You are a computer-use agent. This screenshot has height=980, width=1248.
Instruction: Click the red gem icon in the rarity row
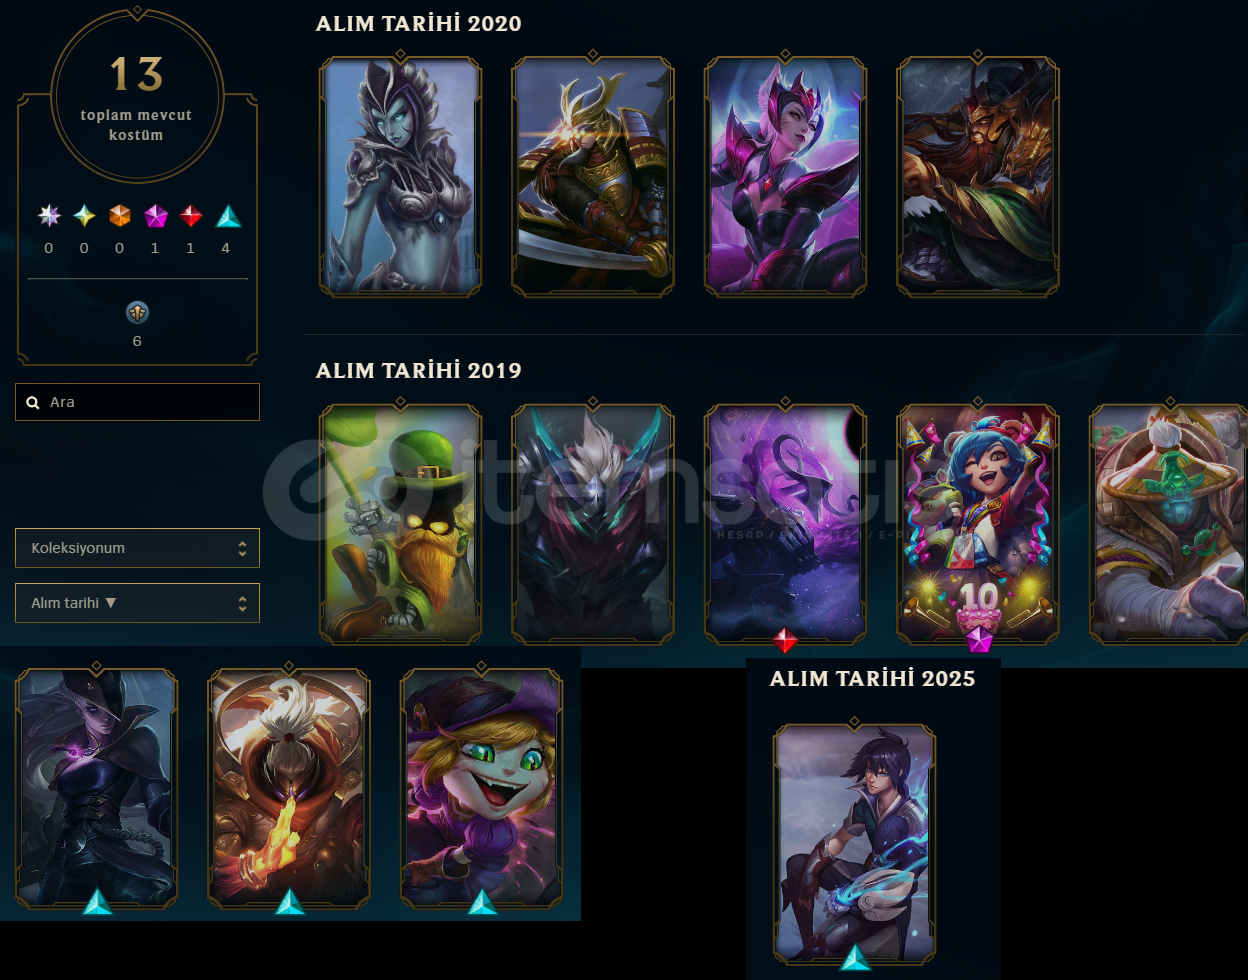tap(191, 216)
